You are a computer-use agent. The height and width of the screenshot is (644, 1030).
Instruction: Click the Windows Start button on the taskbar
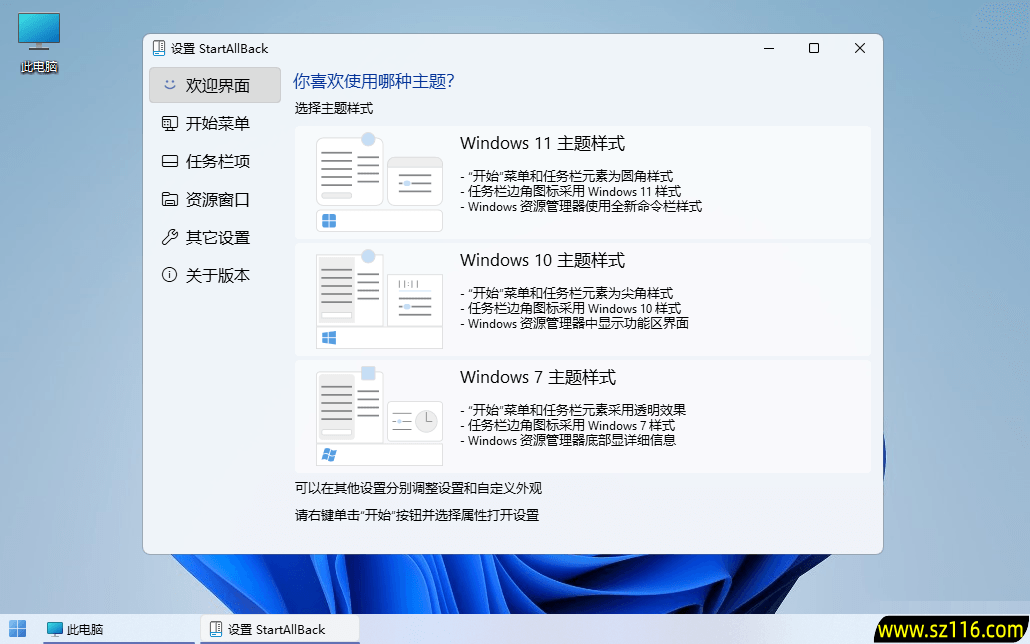[17, 629]
